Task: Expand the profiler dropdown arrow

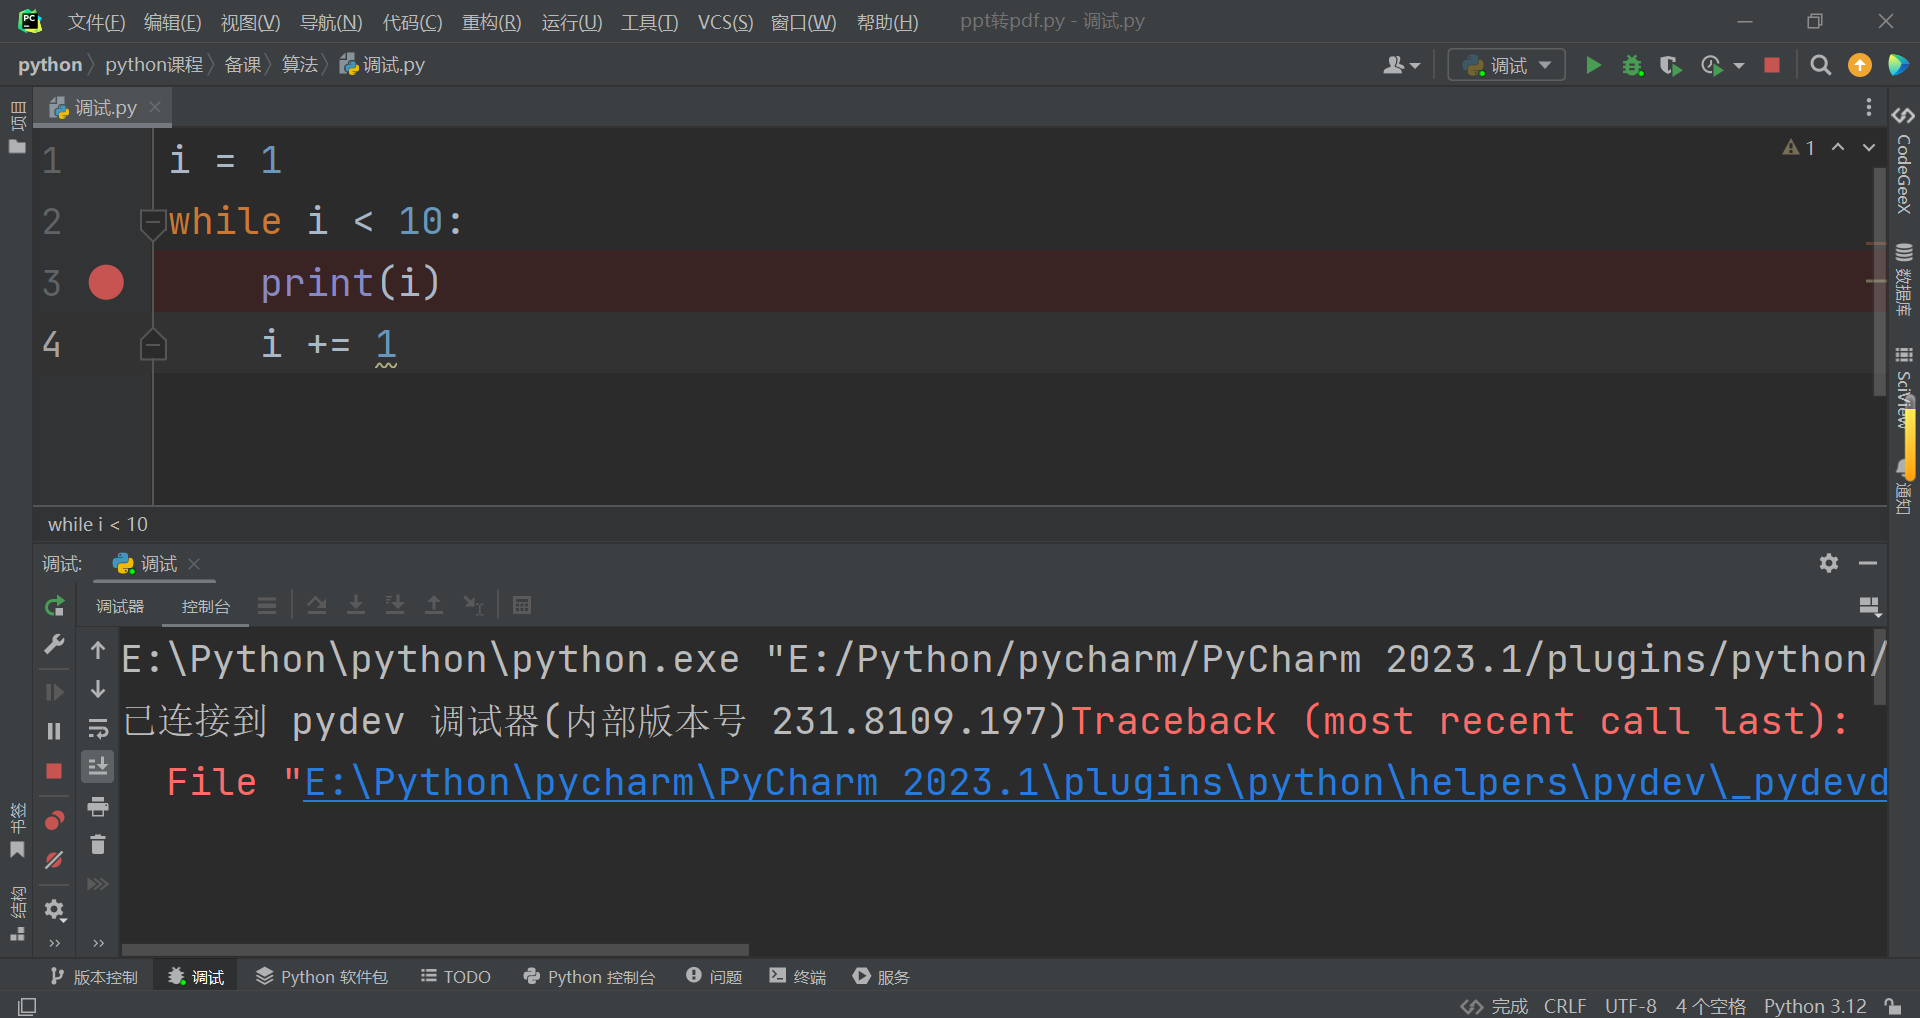Action: pos(1739,66)
